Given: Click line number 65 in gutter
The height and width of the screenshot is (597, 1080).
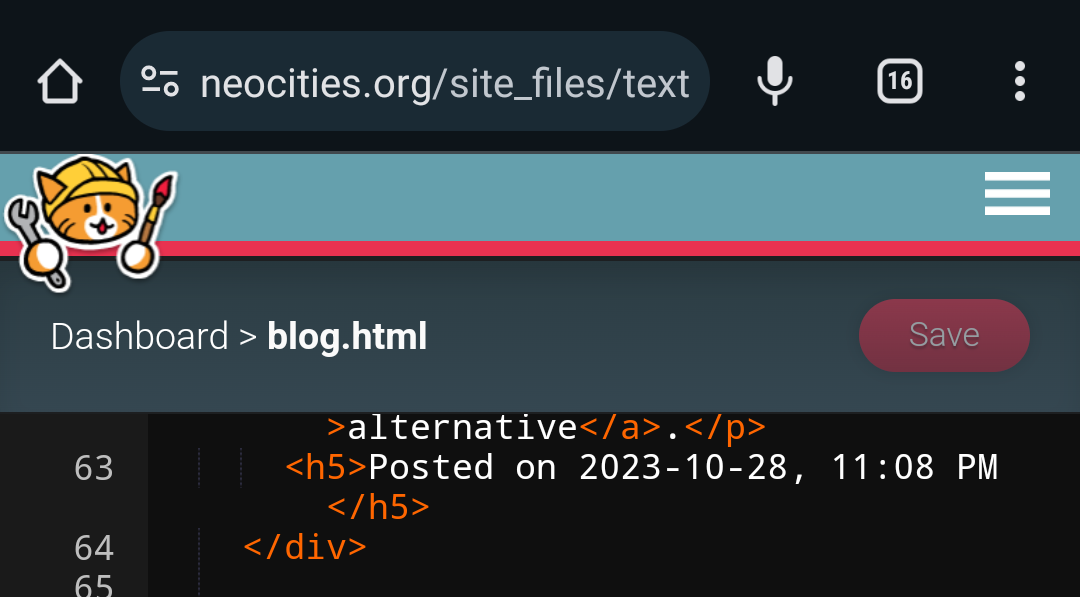Looking at the screenshot, I should click(94, 584).
